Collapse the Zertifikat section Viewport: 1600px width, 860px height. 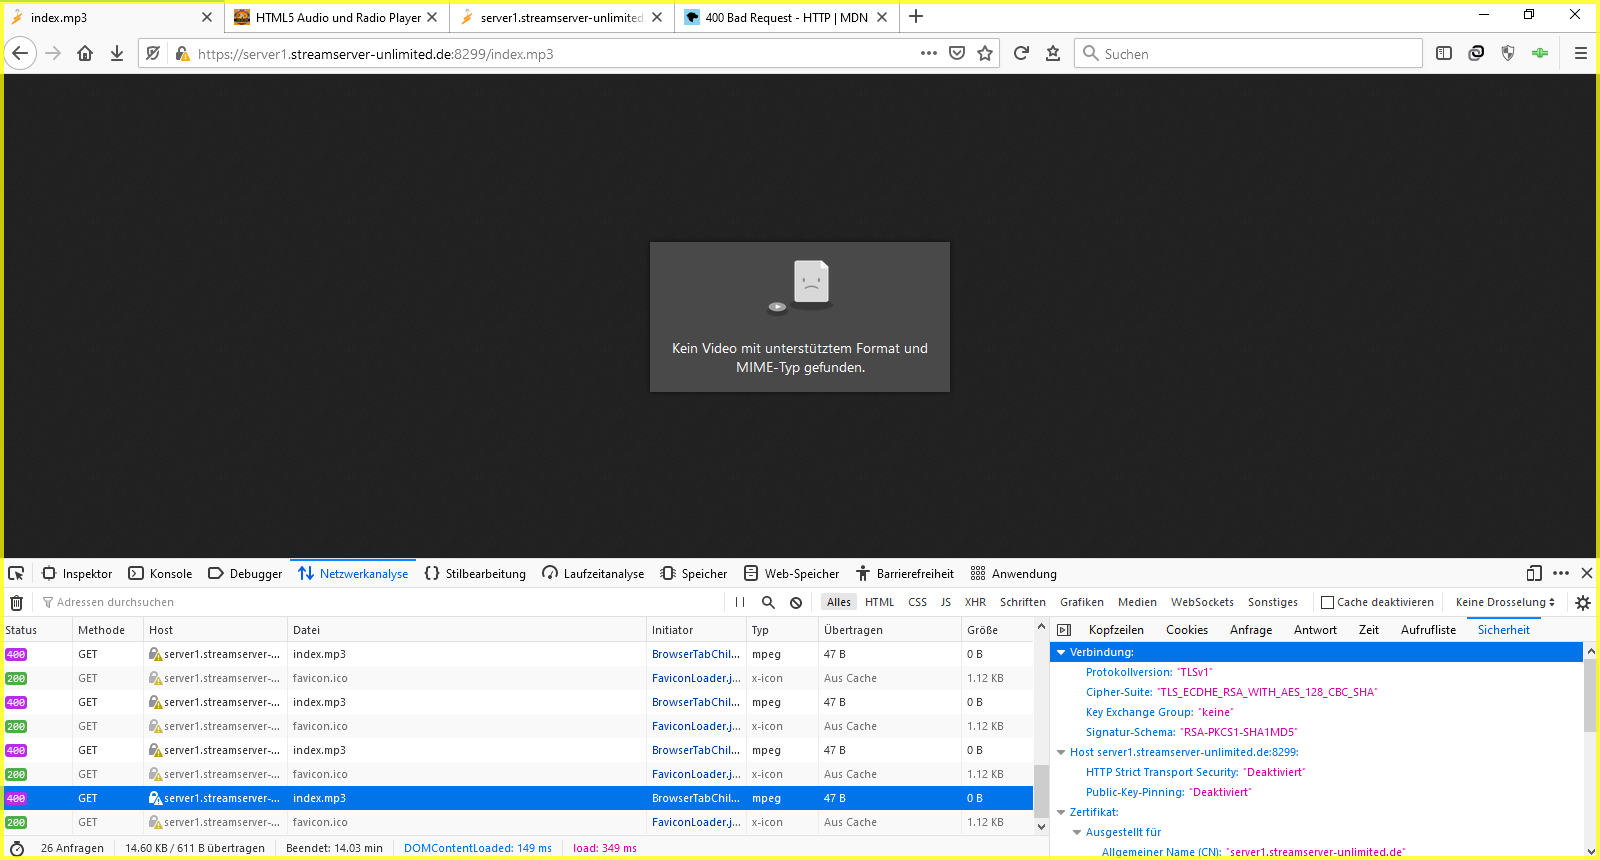pos(1061,812)
